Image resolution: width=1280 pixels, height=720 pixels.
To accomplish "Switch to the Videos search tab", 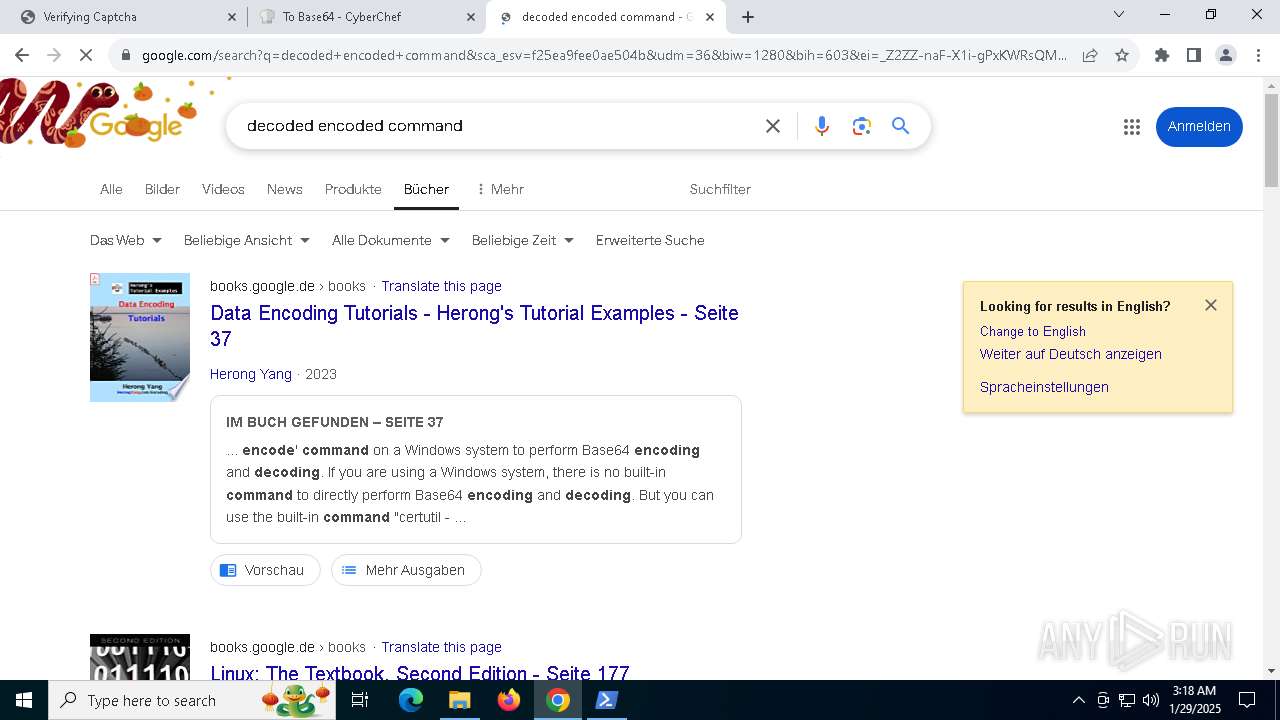I will click(x=223, y=189).
